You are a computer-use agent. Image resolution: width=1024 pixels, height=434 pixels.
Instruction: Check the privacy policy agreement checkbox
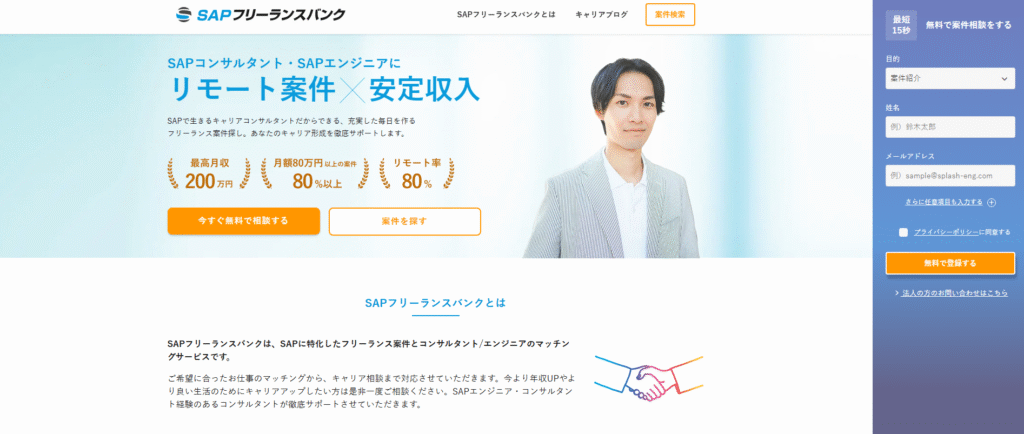pyautogui.click(x=903, y=232)
